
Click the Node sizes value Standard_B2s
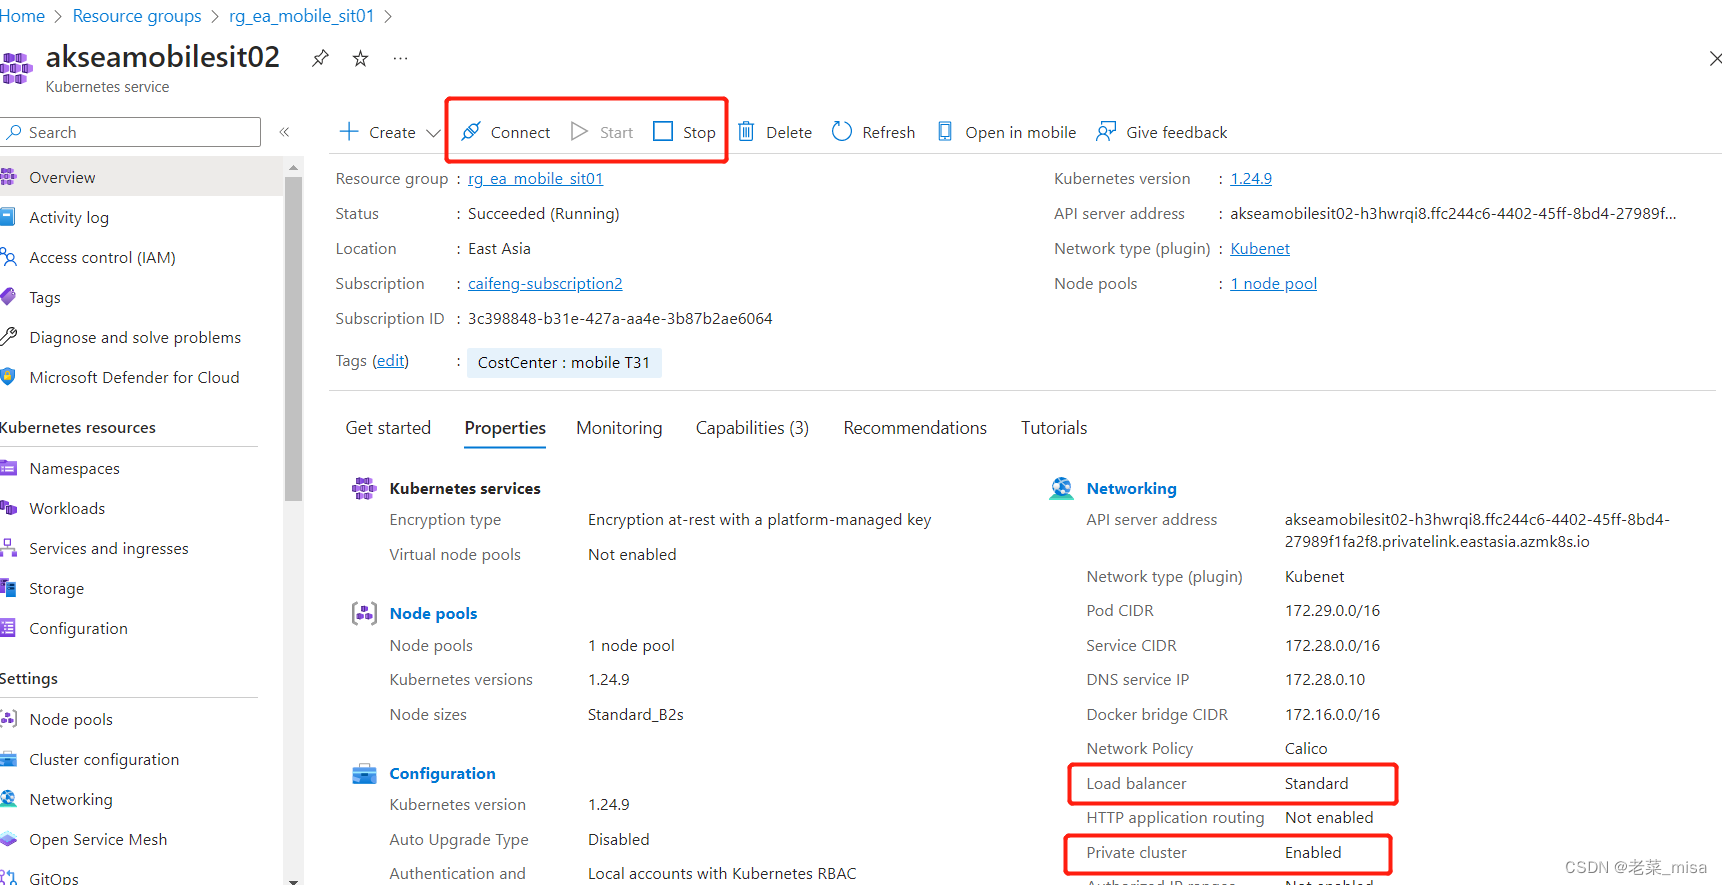tap(636, 714)
